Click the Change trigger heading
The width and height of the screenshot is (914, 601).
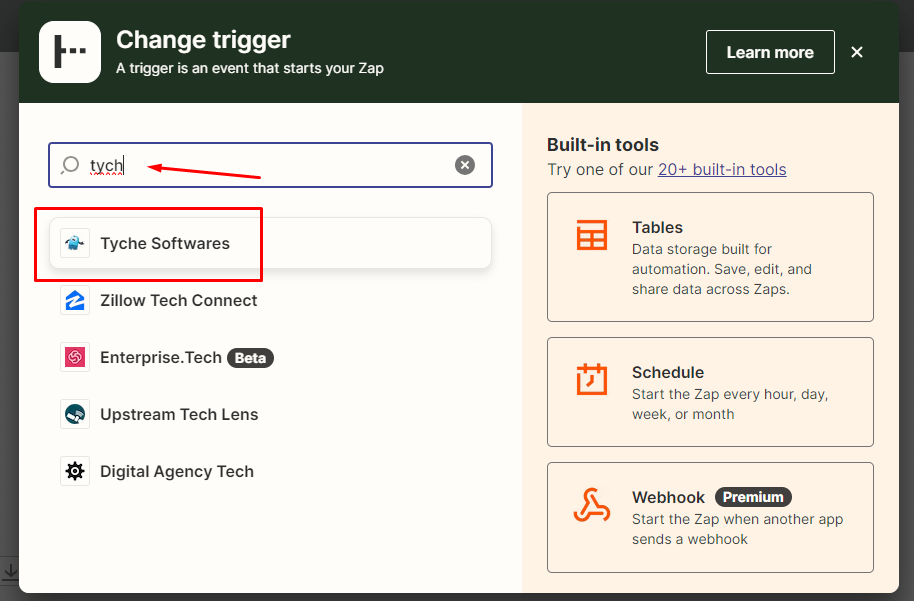(x=203, y=40)
